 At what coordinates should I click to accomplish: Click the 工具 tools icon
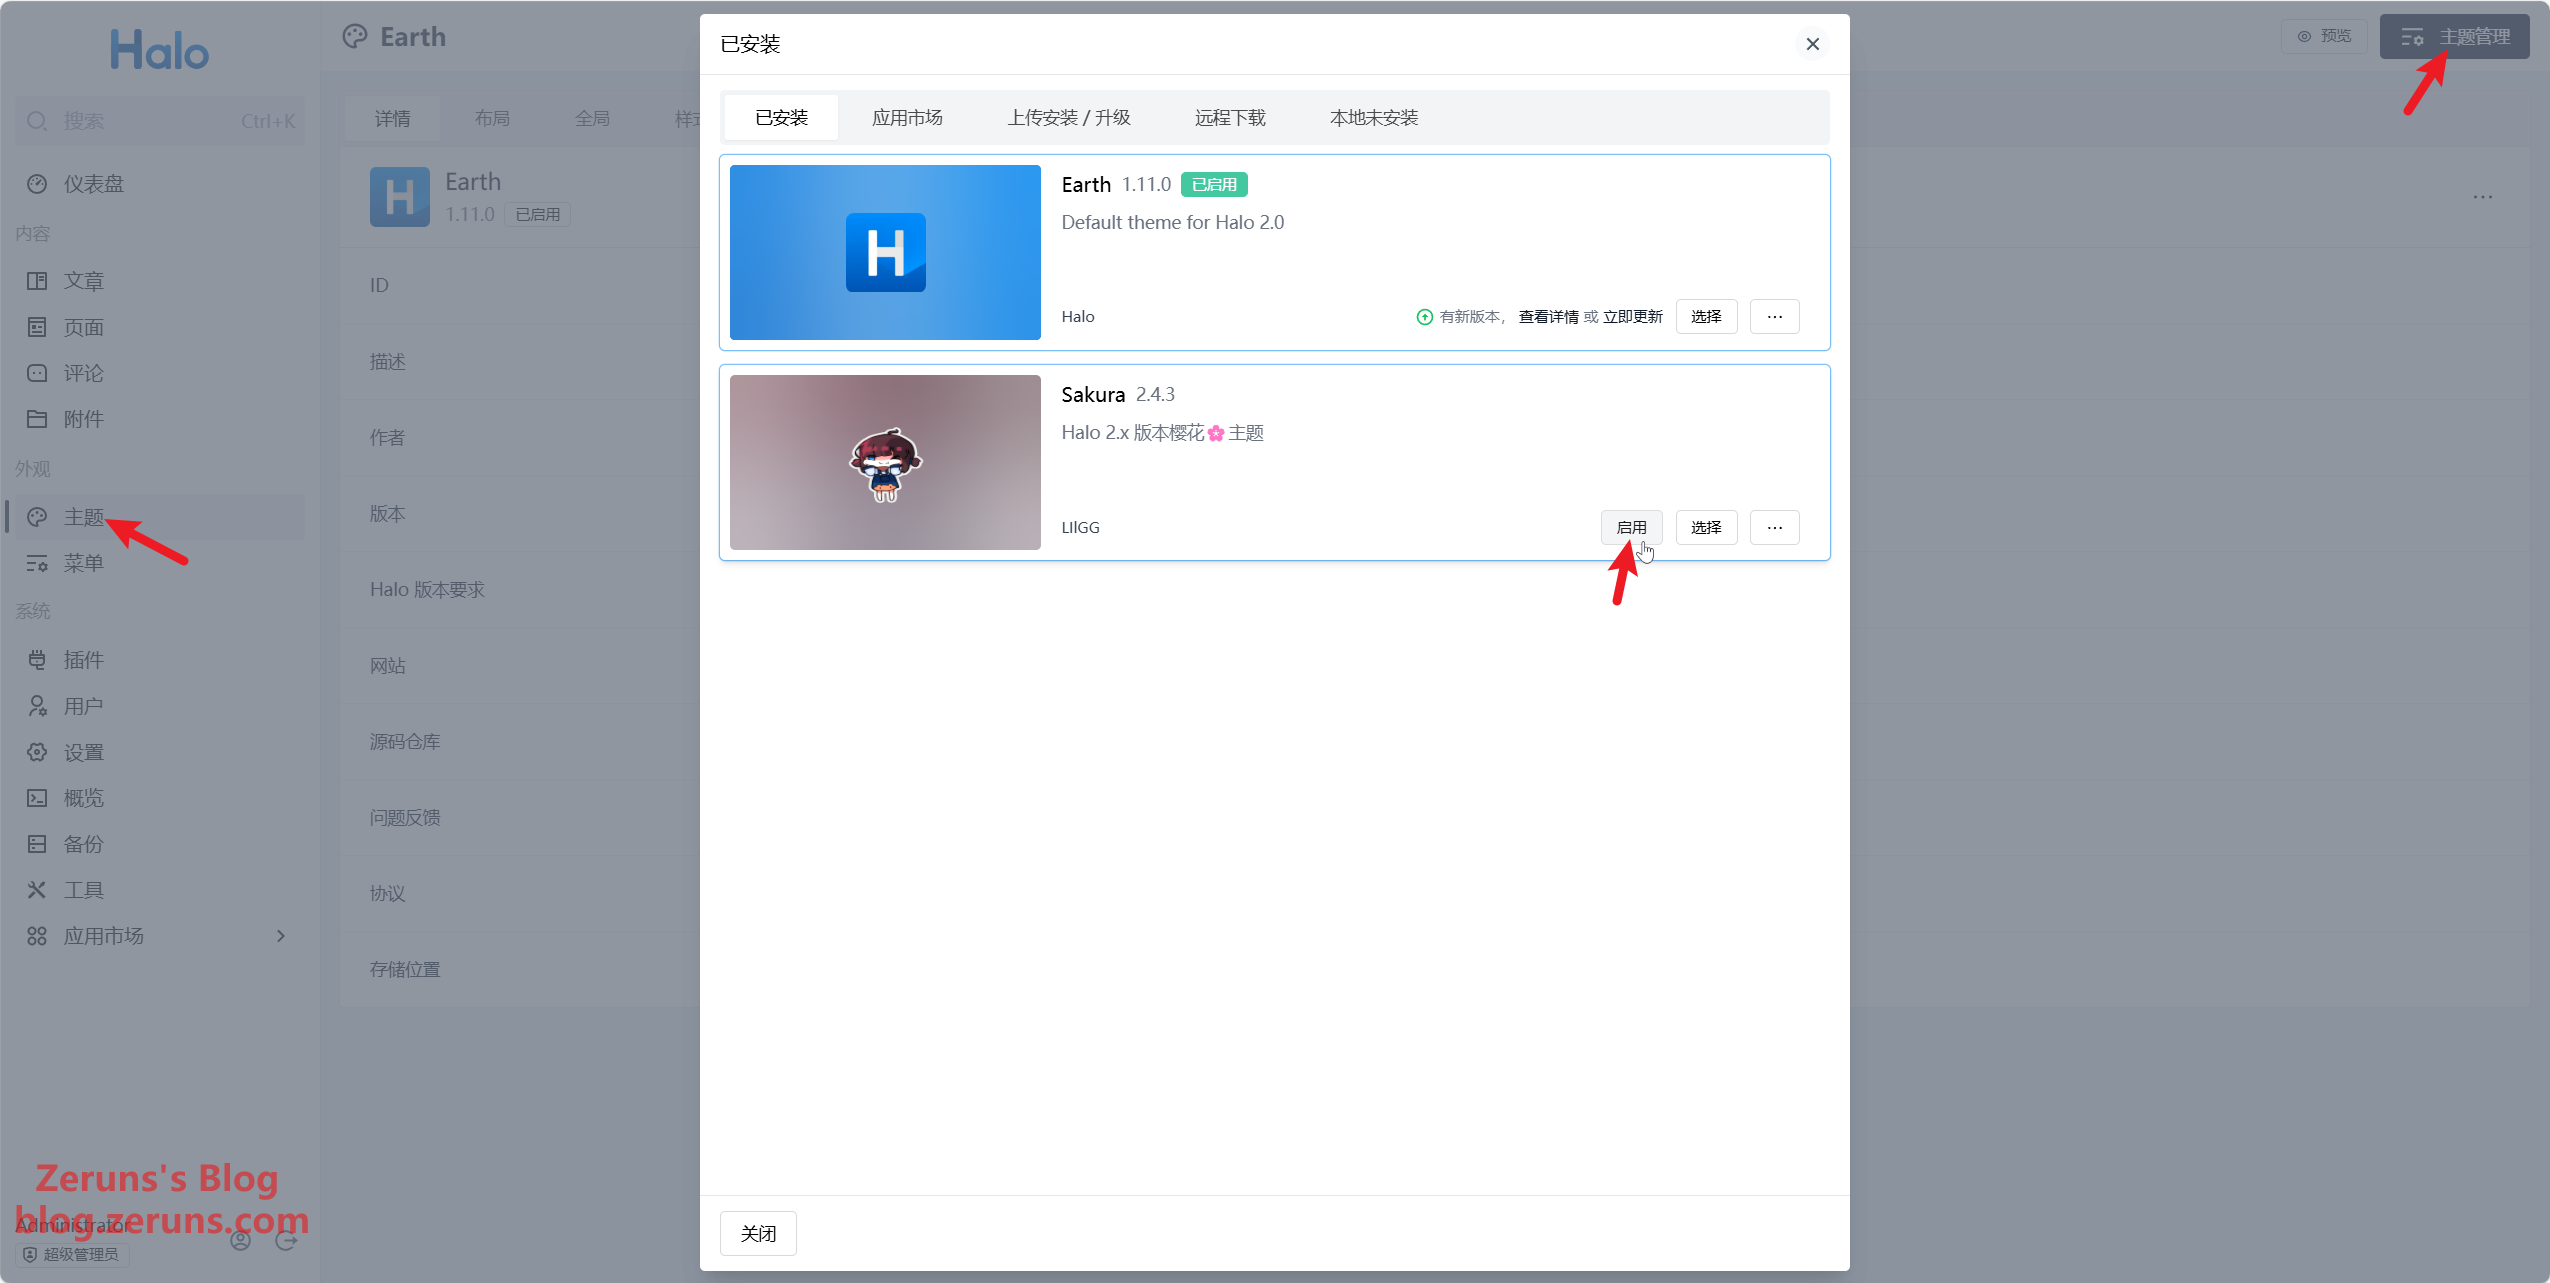pos(37,890)
